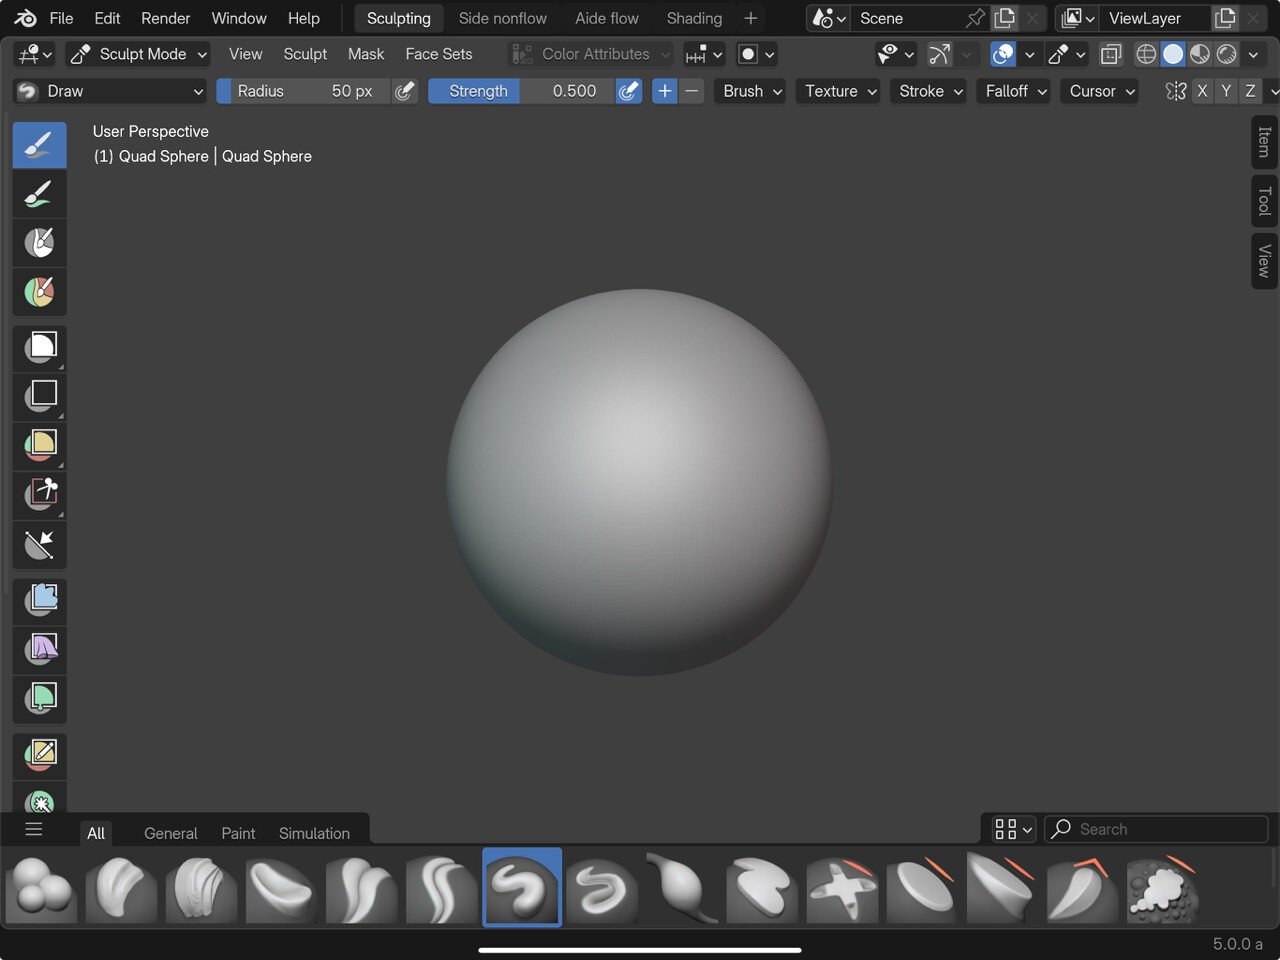The height and width of the screenshot is (960, 1280).
Task: Select the Box Mask tool
Action: click(40, 348)
